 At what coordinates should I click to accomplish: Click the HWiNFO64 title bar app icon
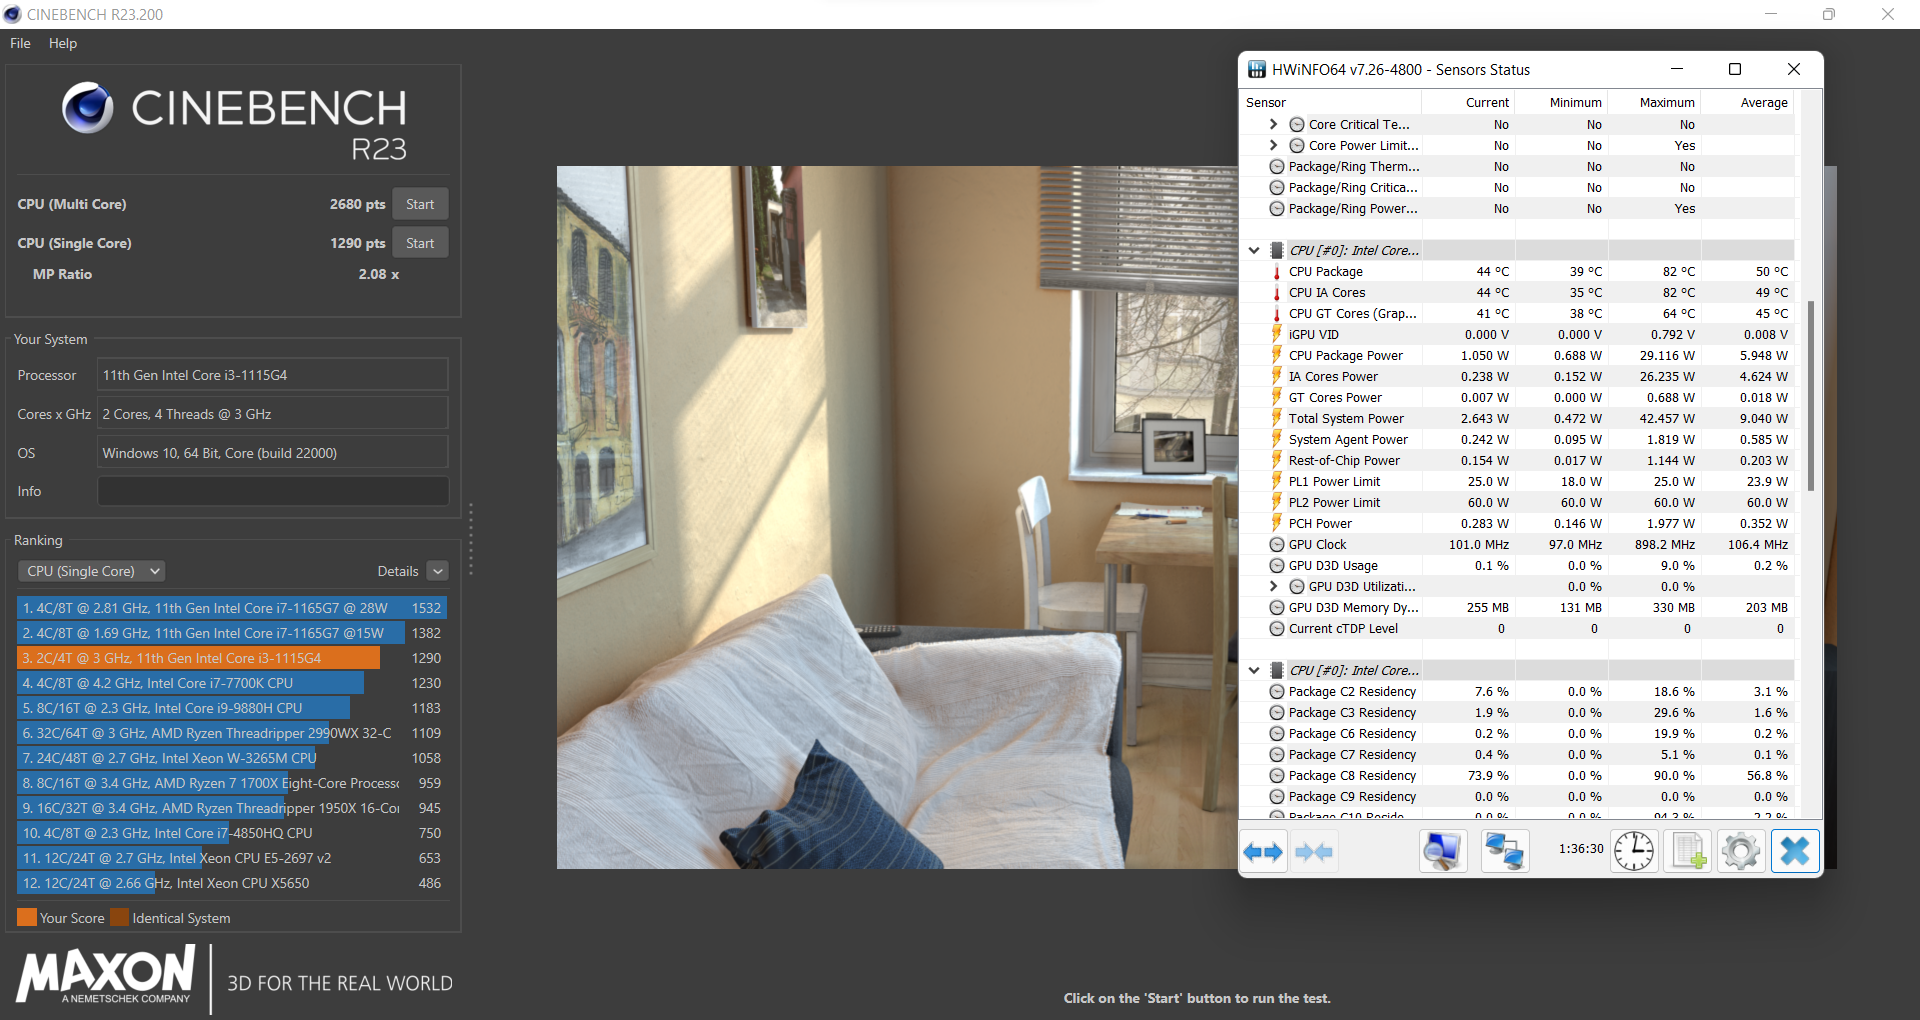1257,70
